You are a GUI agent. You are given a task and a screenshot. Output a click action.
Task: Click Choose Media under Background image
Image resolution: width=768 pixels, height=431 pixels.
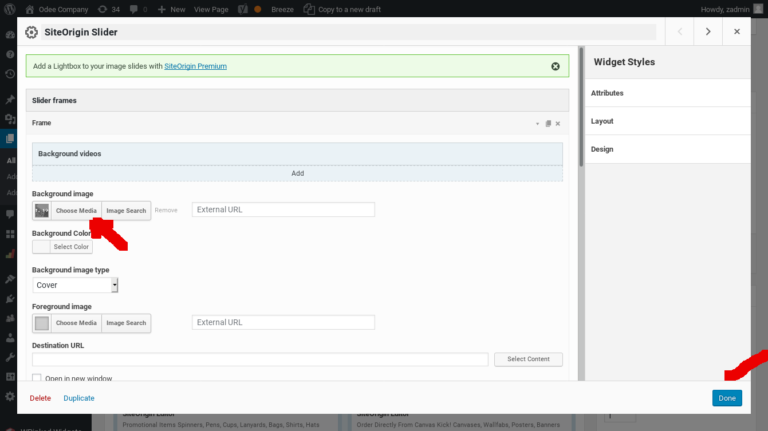pyautogui.click(x=76, y=210)
